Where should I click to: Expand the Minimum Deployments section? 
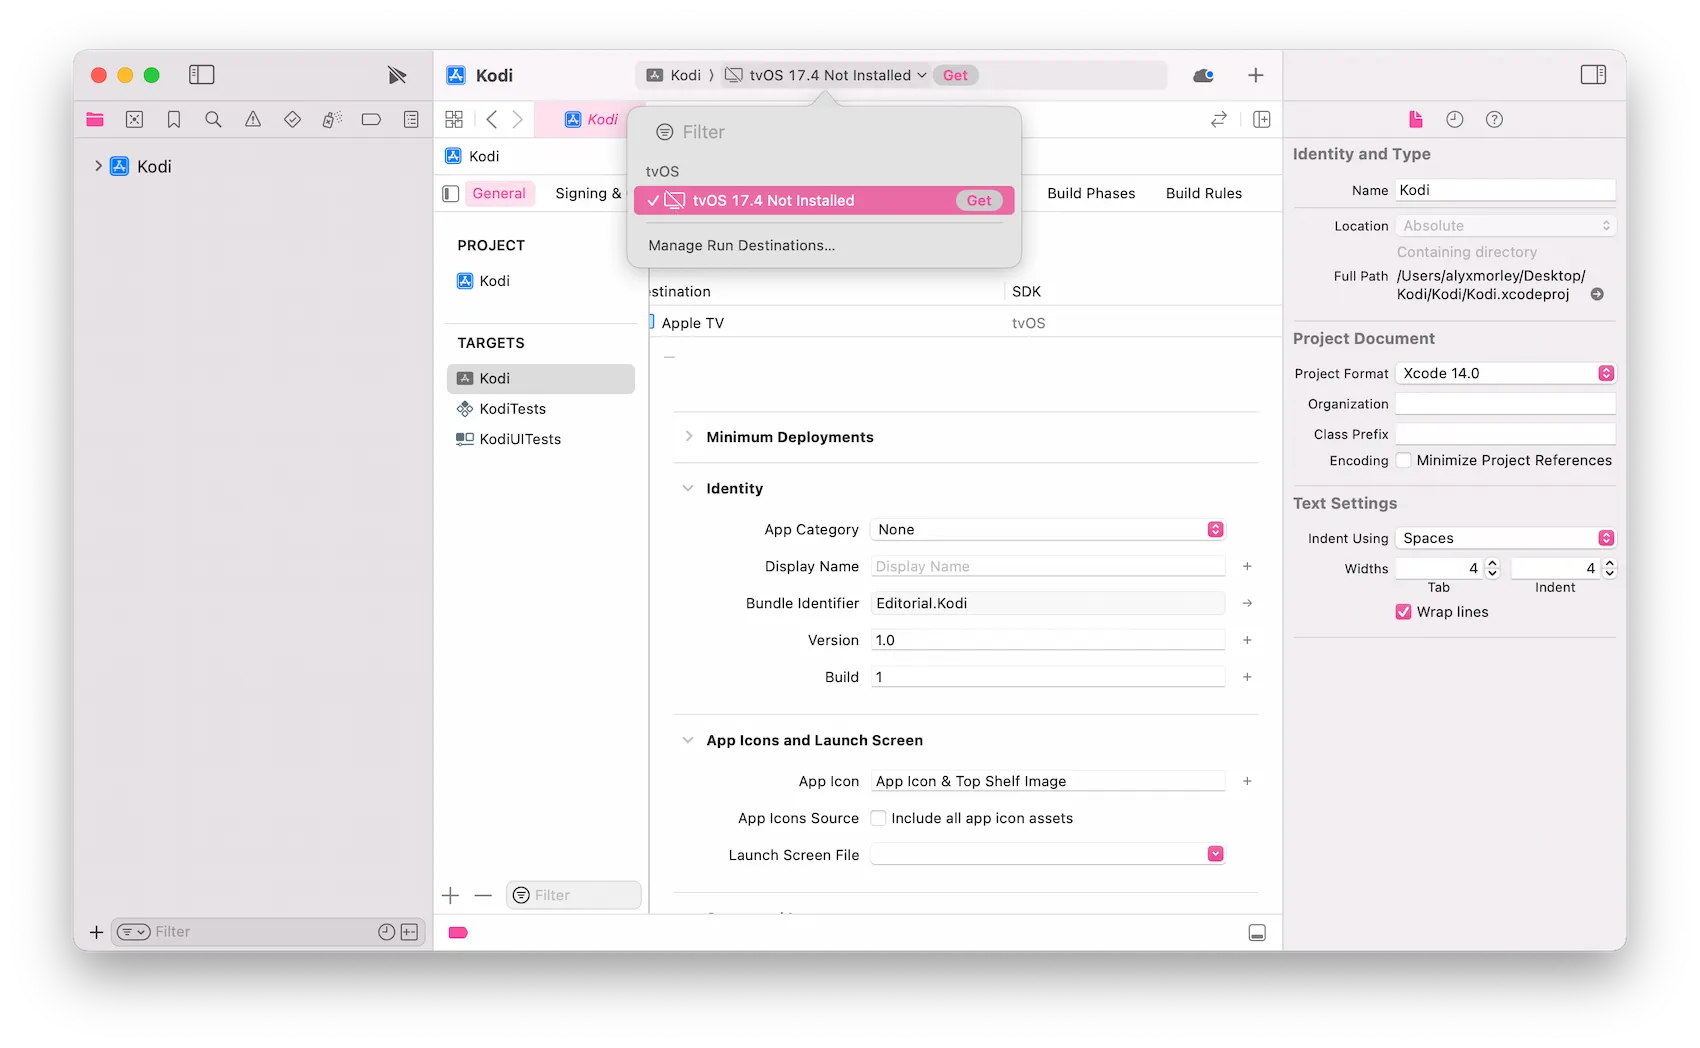(x=689, y=437)
